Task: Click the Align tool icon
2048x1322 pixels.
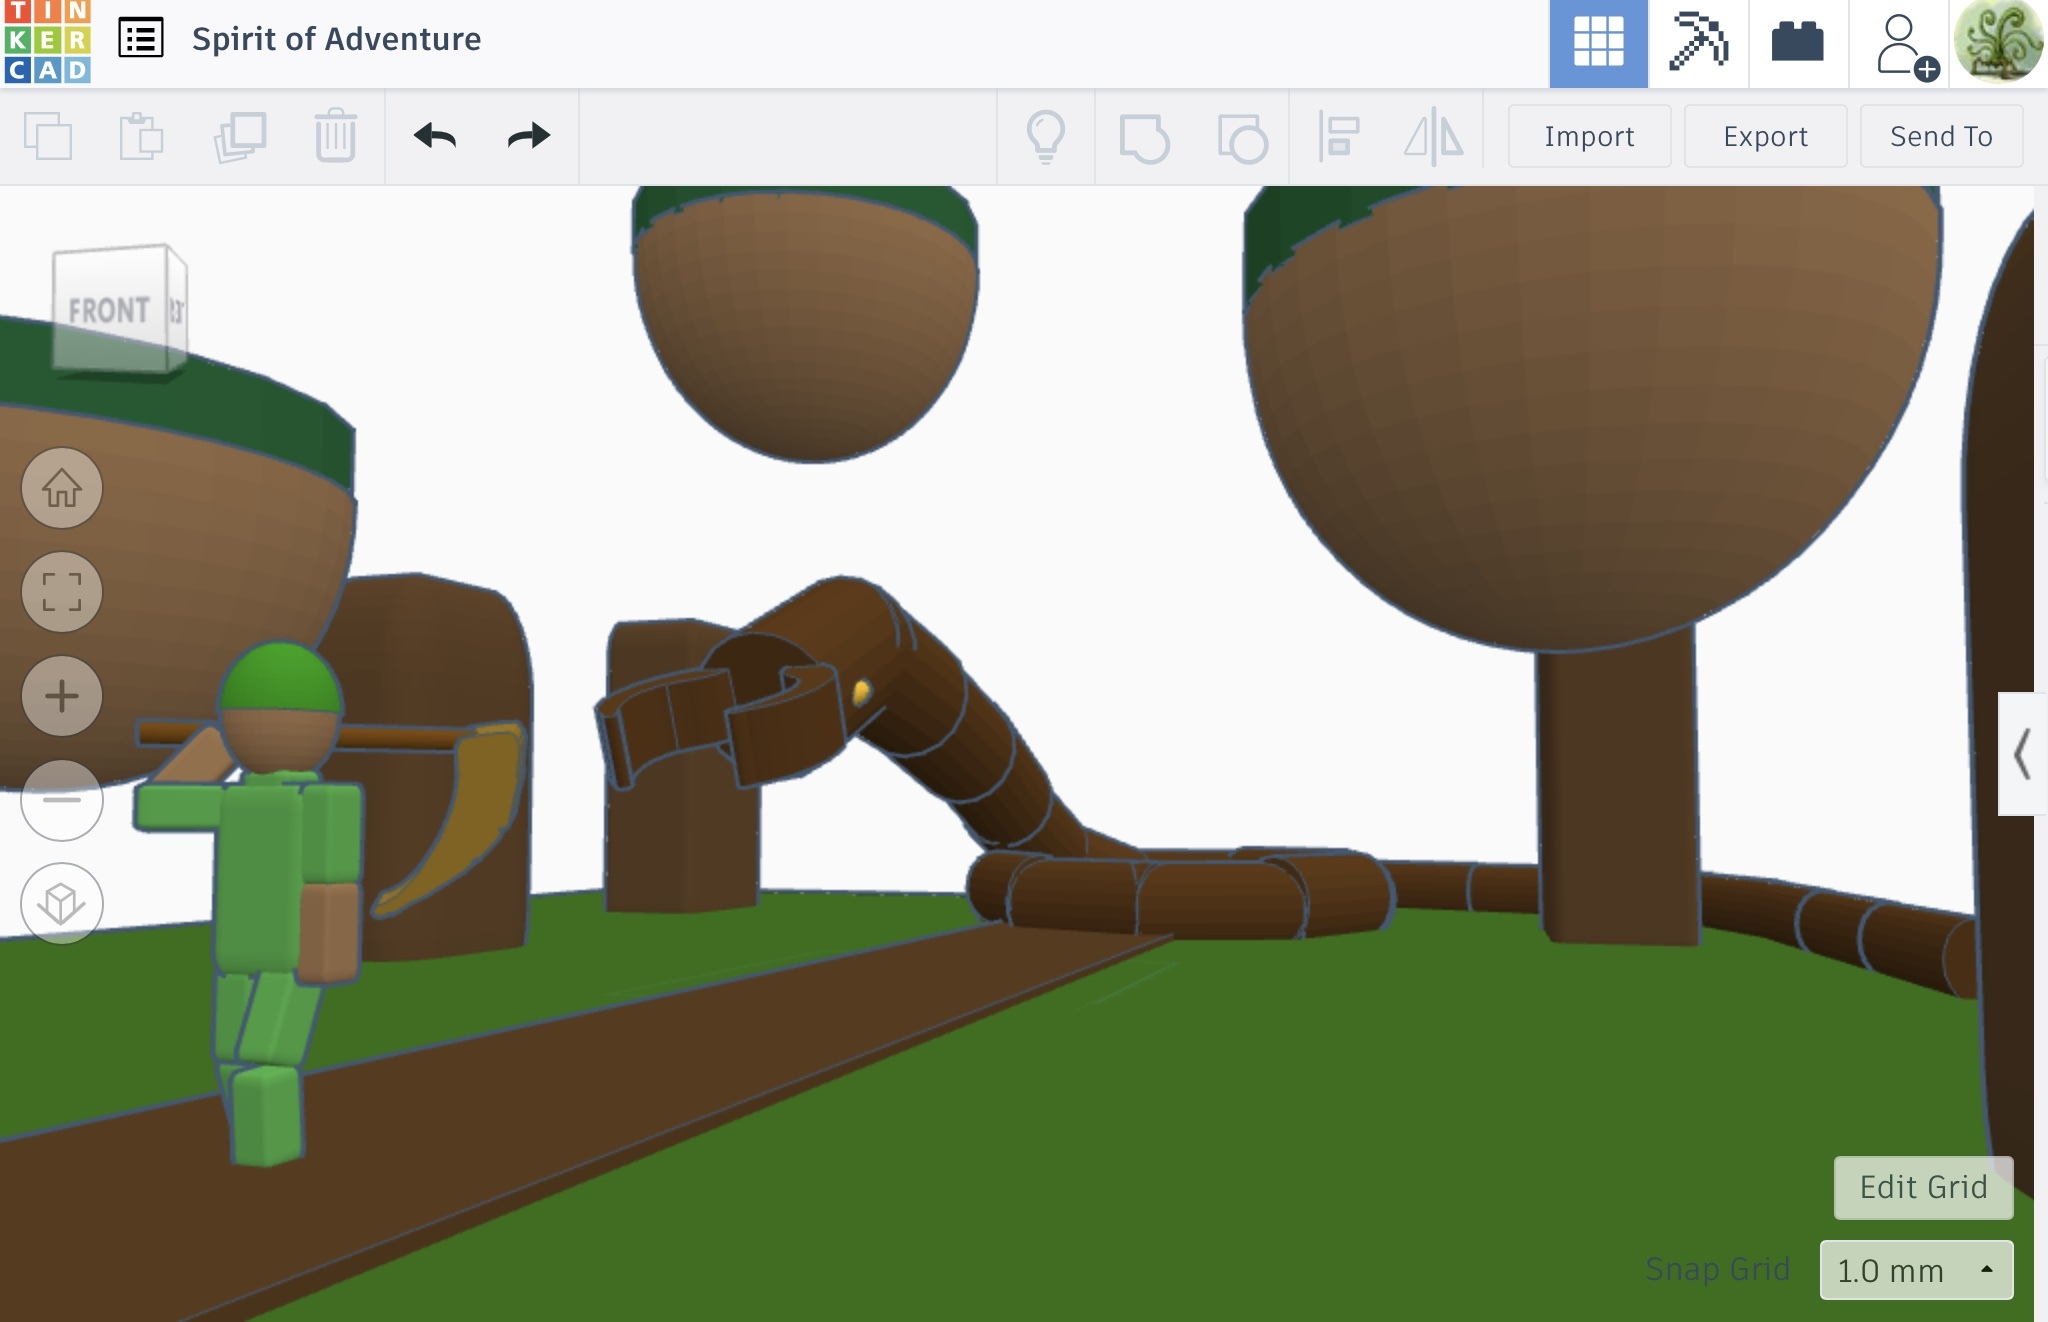Action: [1339, 136]
